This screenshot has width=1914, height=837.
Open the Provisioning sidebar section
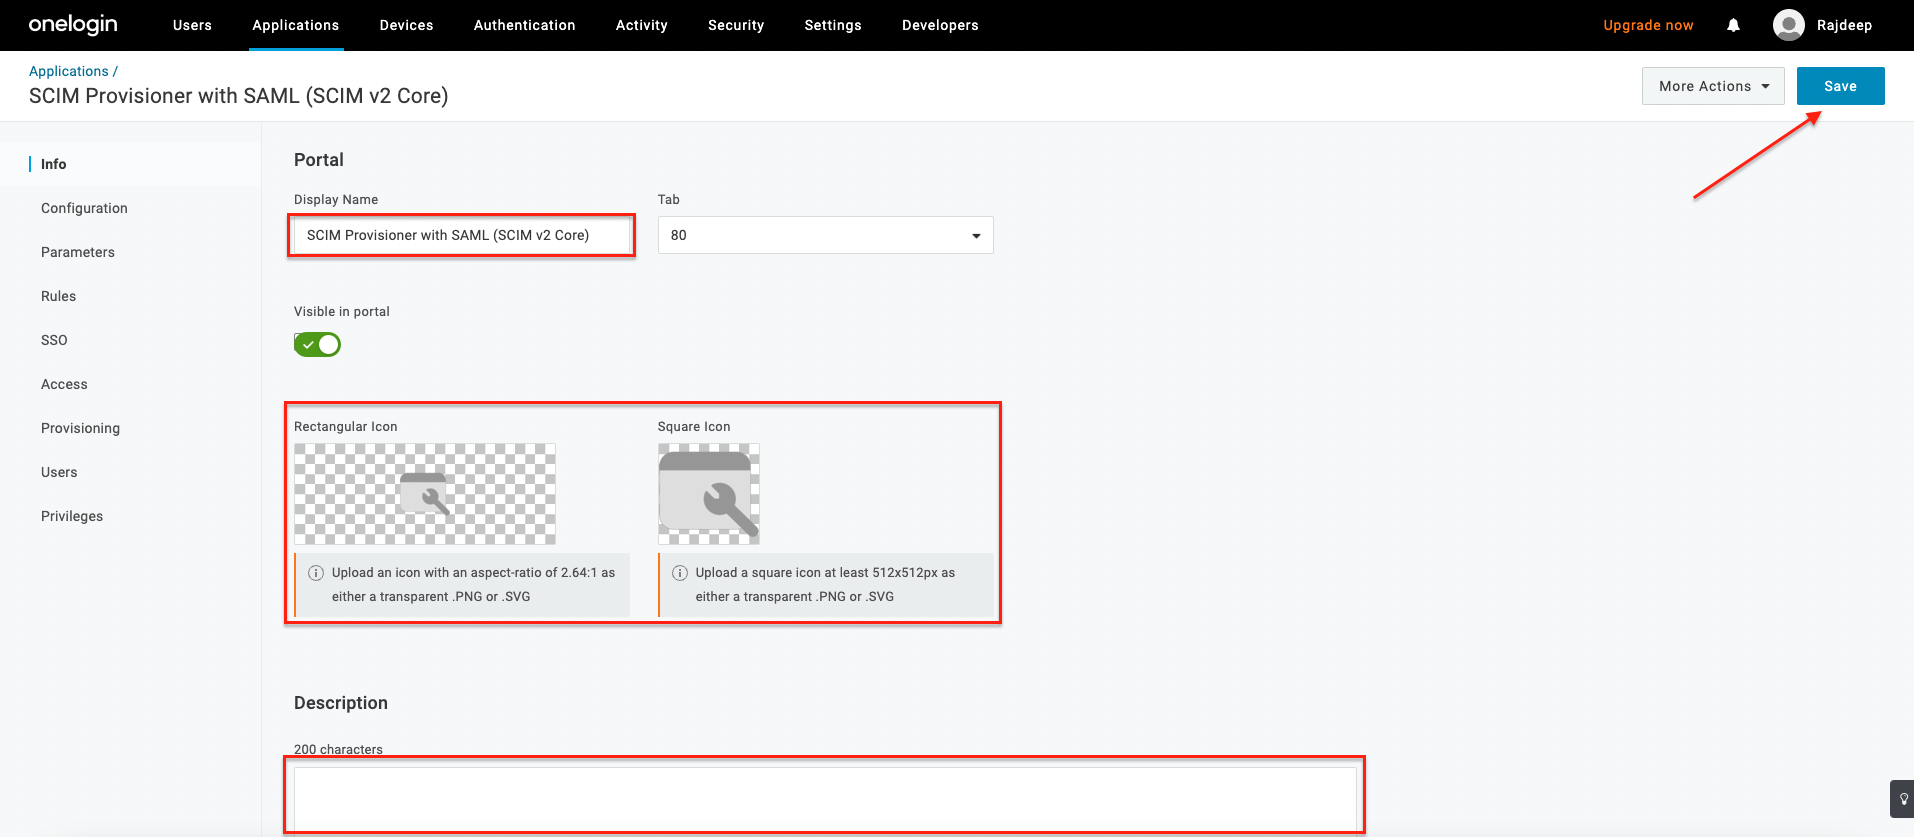pos(80,428)
